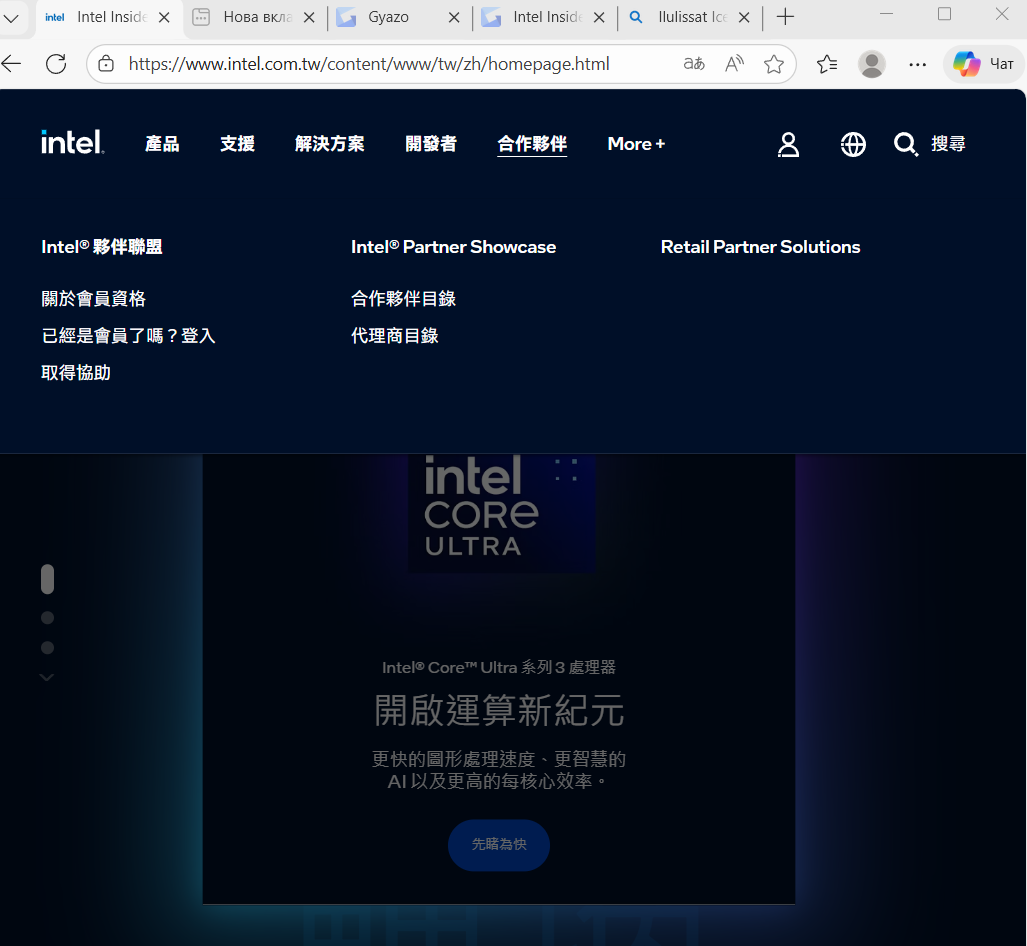Close the Нова вкладка tab
The height and width of the screenshot is (946, 1027).
309,18
